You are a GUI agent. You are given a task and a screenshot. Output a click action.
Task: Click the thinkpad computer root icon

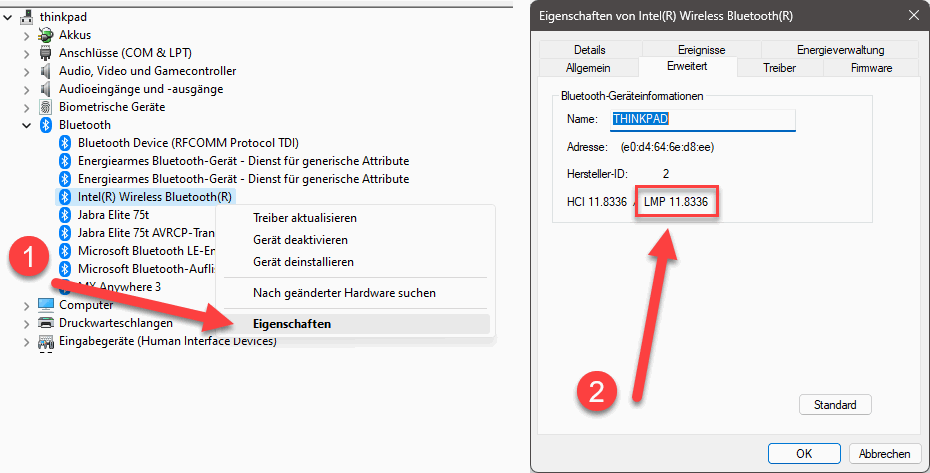tap(27, 17)
